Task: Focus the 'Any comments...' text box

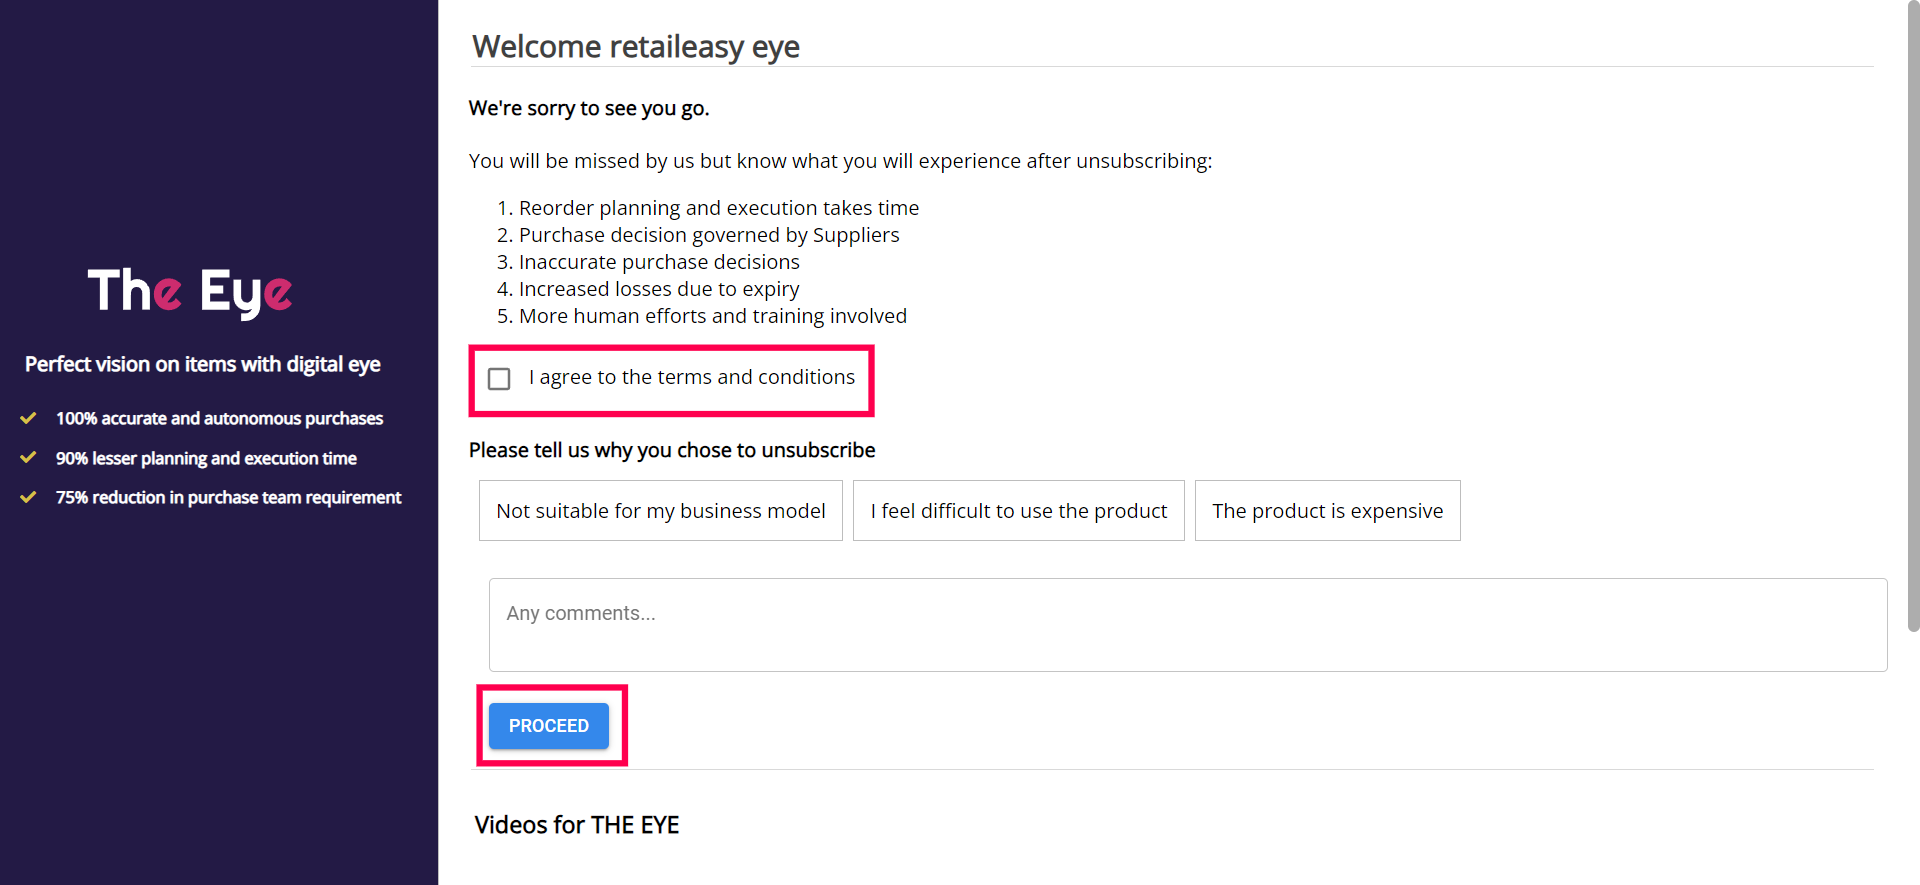Action: tap(1187, 625)
